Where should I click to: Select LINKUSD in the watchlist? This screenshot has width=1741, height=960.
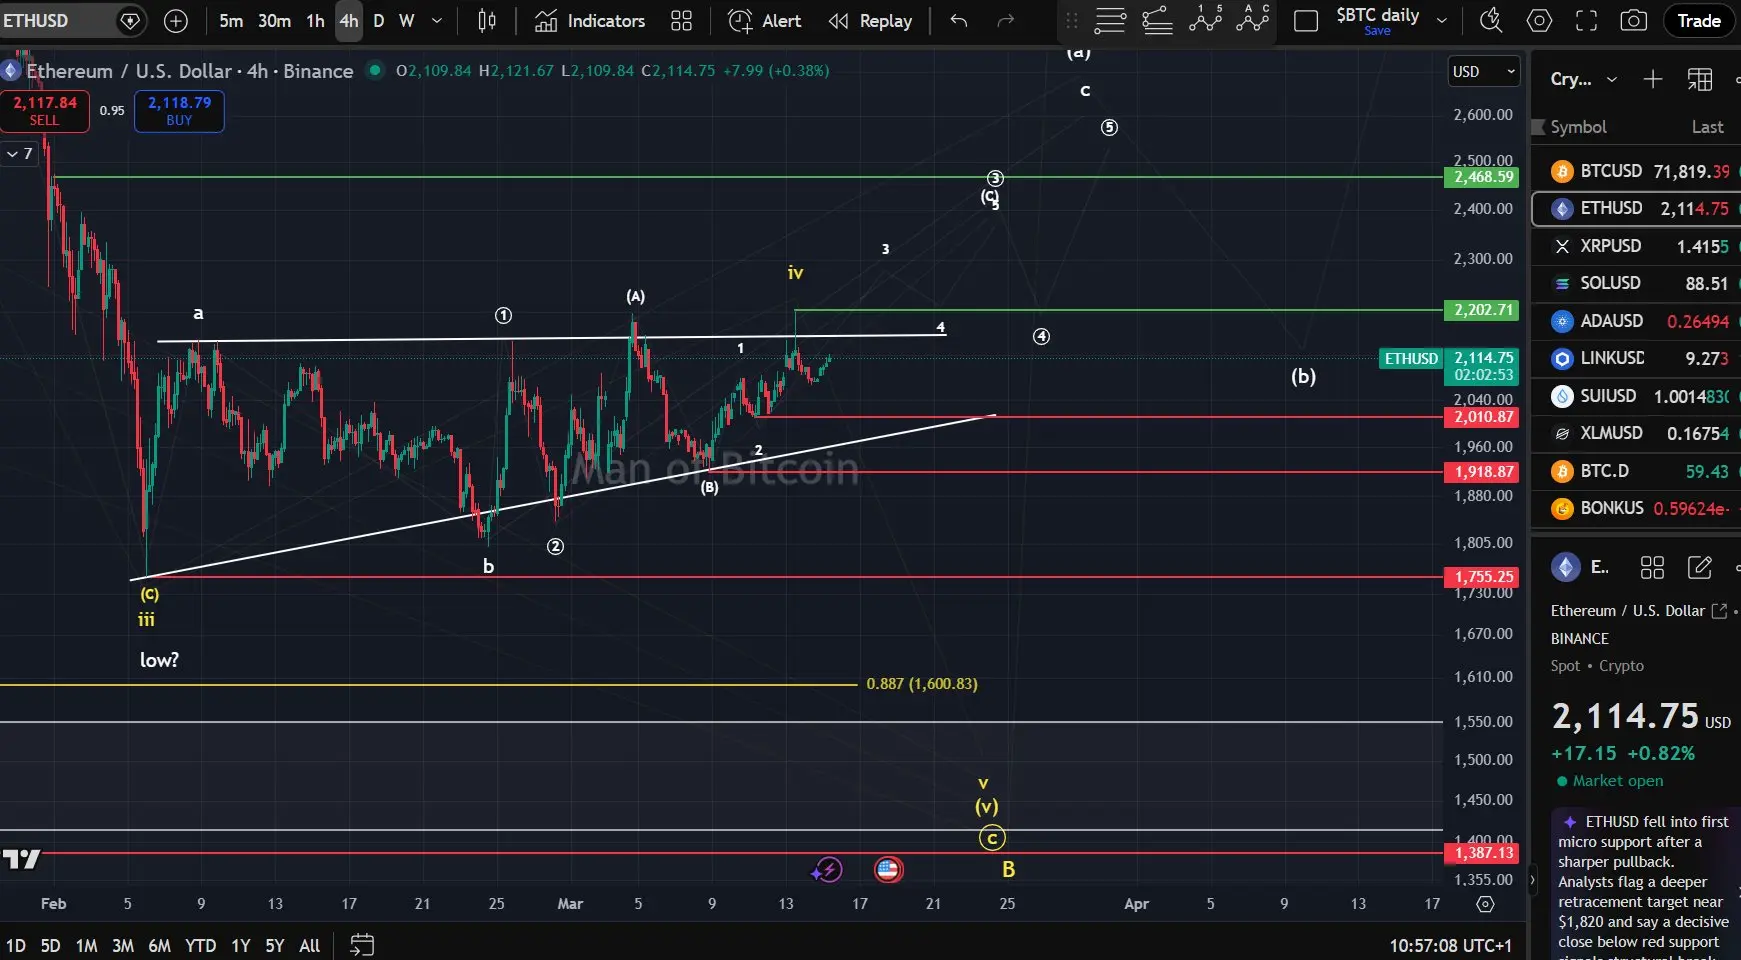[1636, 358]
